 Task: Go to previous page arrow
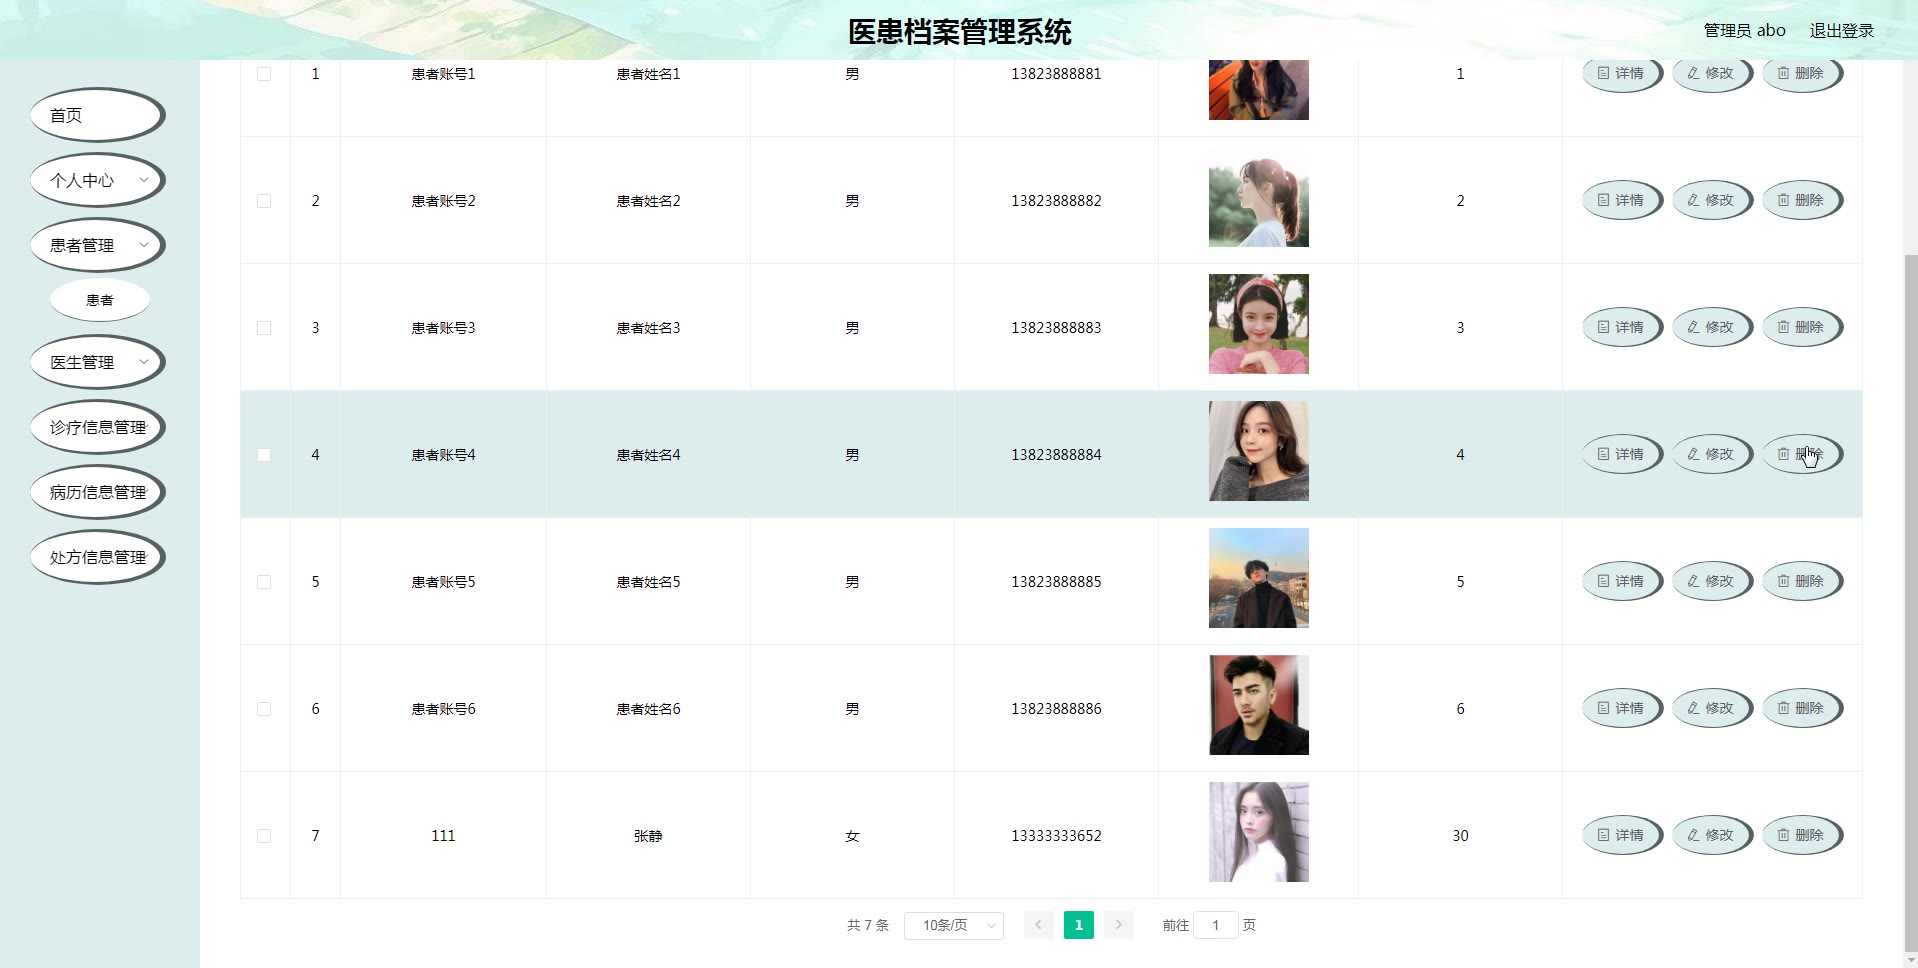(x=1038, y=925)
